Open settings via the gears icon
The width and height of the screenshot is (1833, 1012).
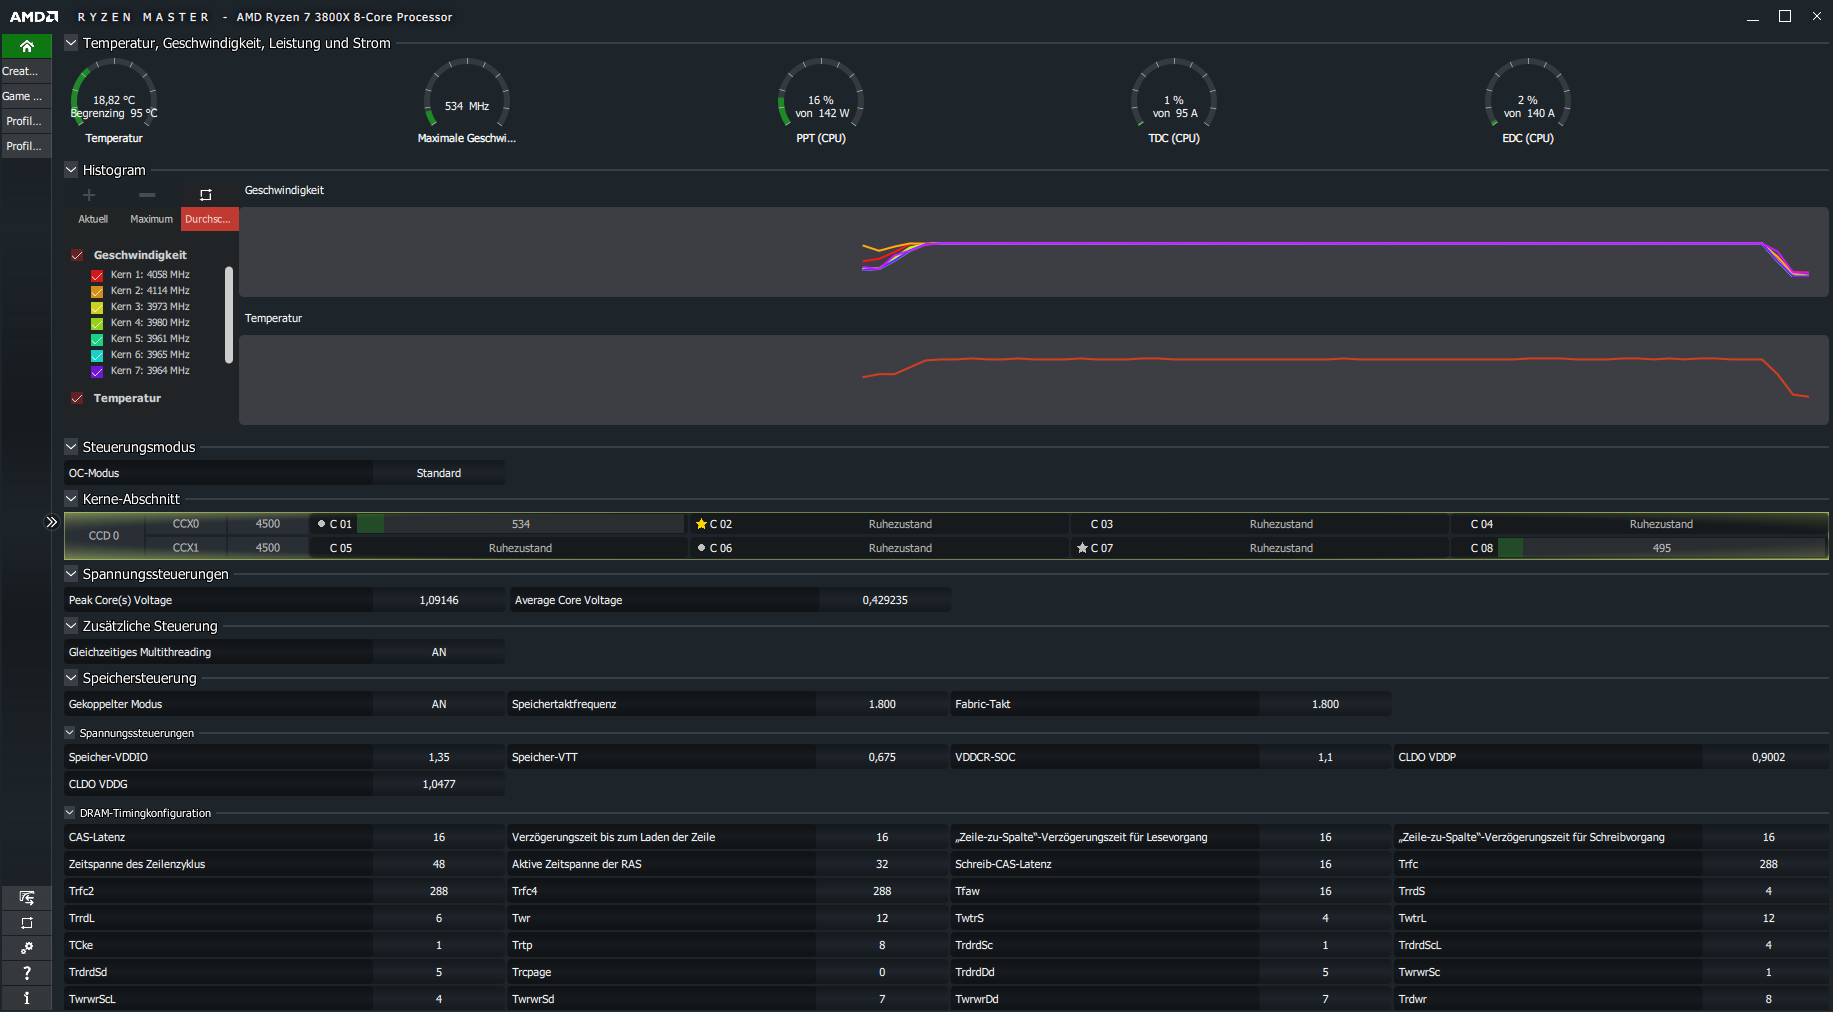26,947
